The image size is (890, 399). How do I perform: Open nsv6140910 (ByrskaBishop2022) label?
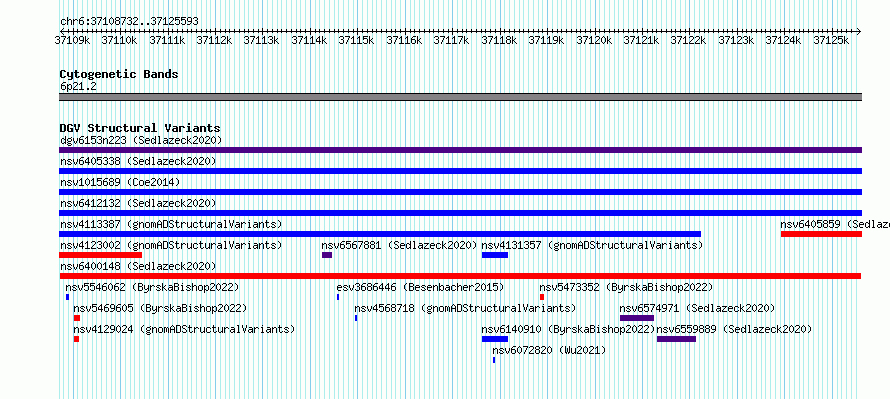click(x=569, y=329)
